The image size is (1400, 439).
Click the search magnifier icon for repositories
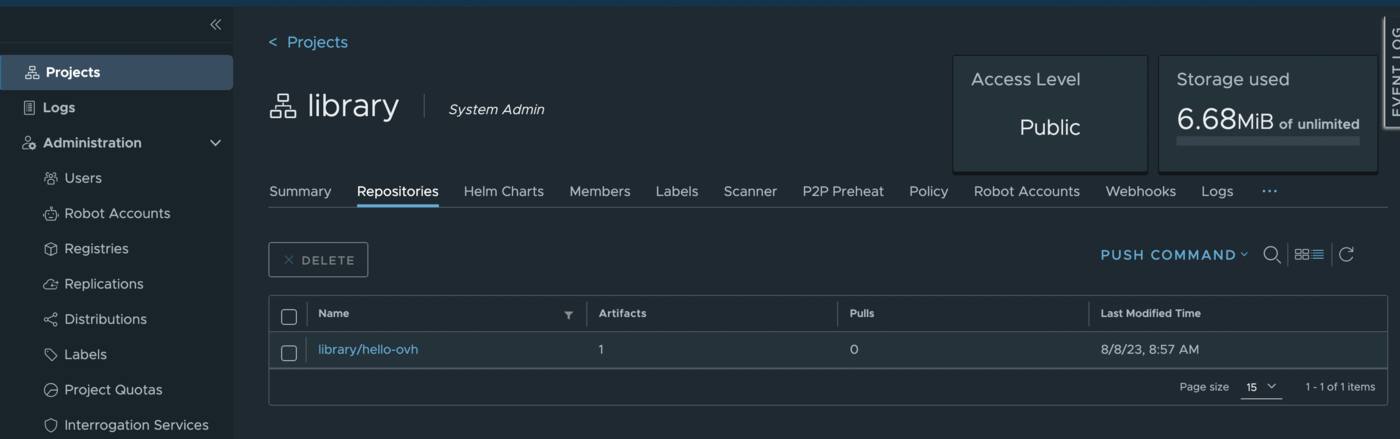pyautogui.click(x=1271, y=255)
